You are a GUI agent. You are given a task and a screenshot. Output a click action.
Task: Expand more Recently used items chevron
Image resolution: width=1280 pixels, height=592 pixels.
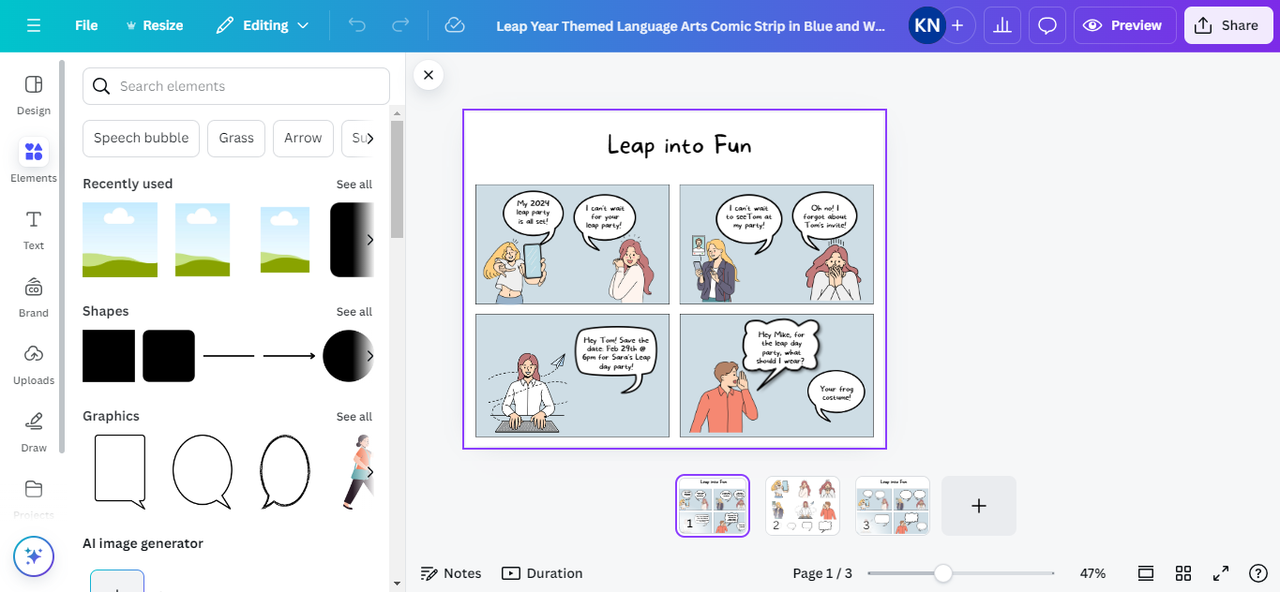click(x=369, y=240)
